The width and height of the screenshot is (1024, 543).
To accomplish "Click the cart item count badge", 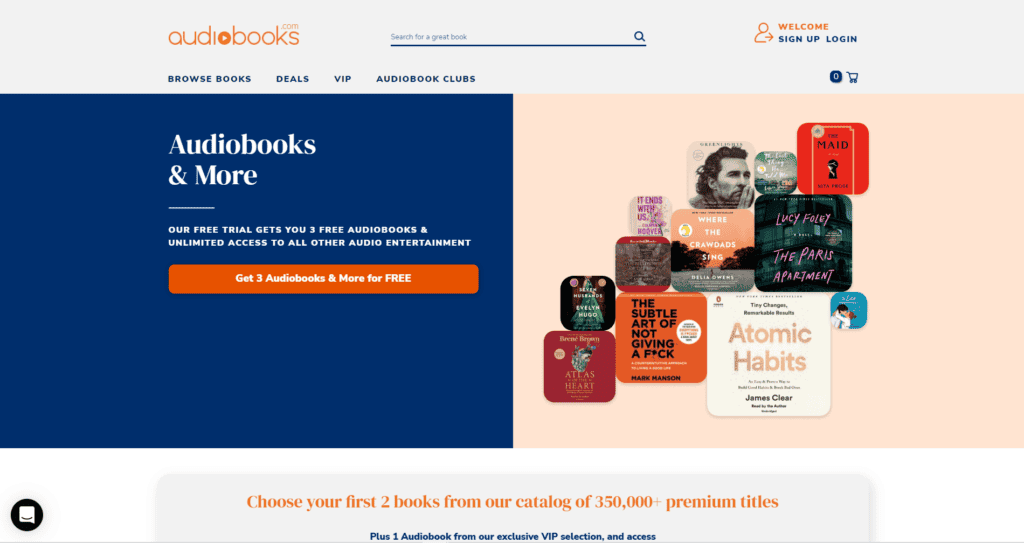I will point(835,76).
